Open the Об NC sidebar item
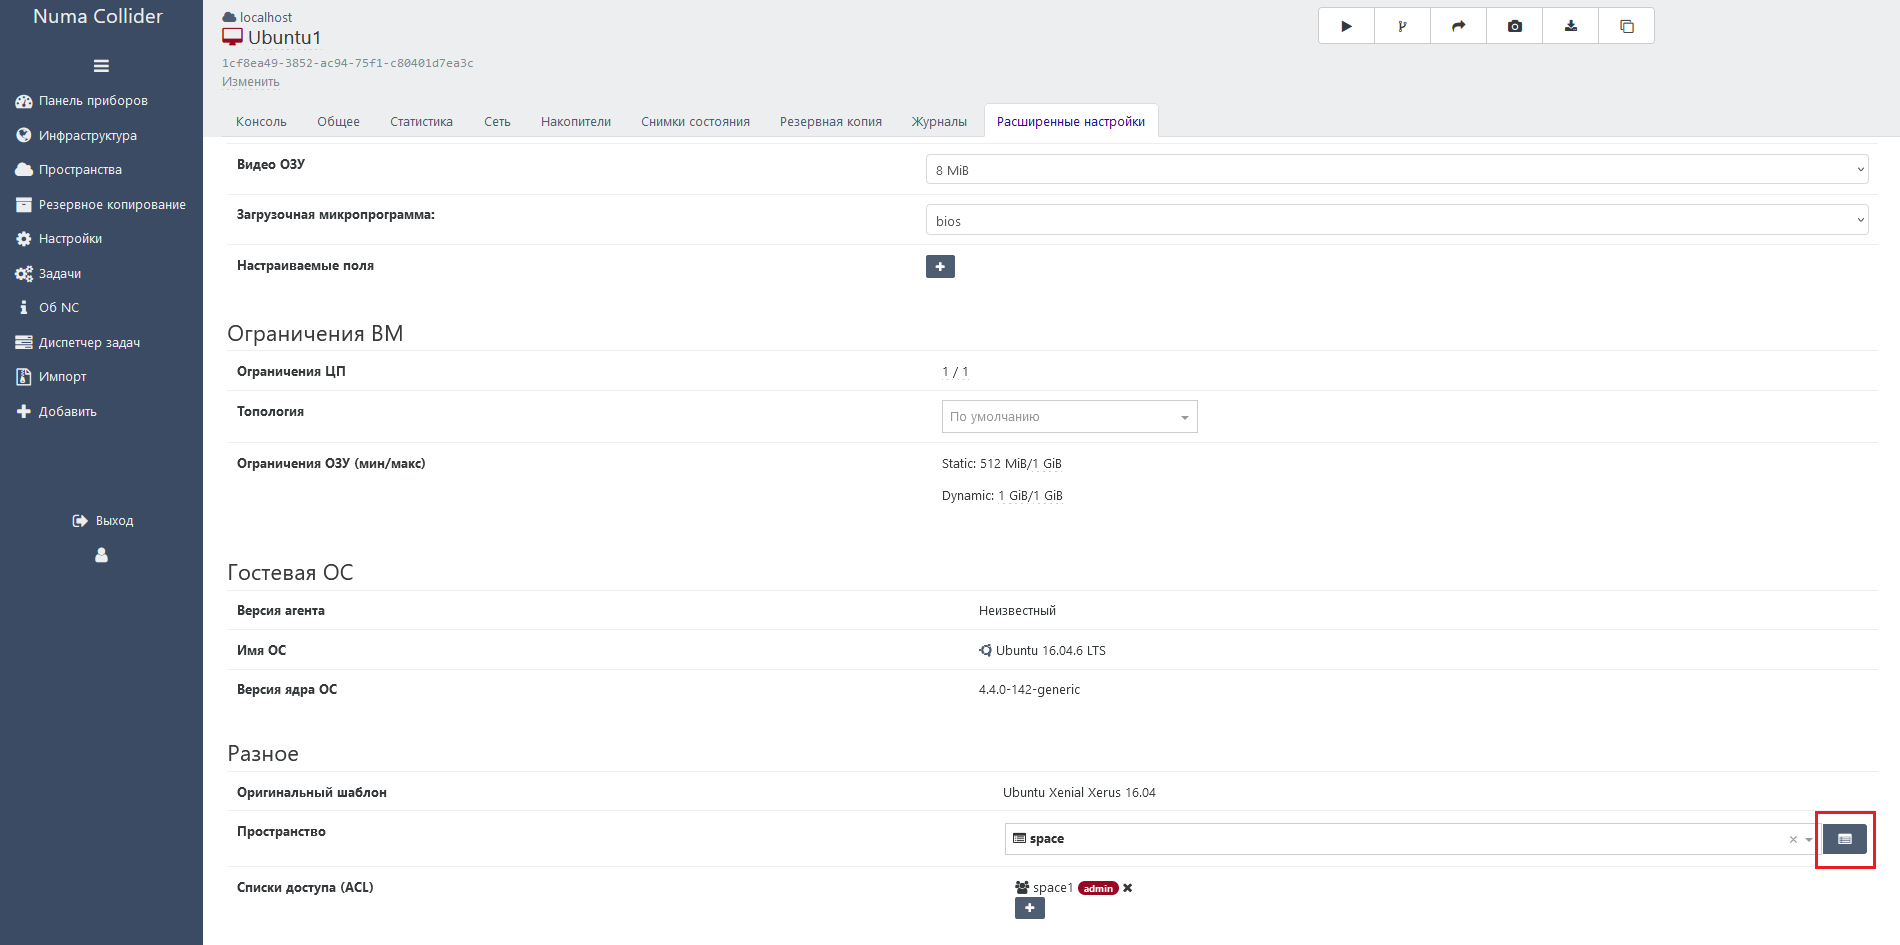 tap(48, 308)
